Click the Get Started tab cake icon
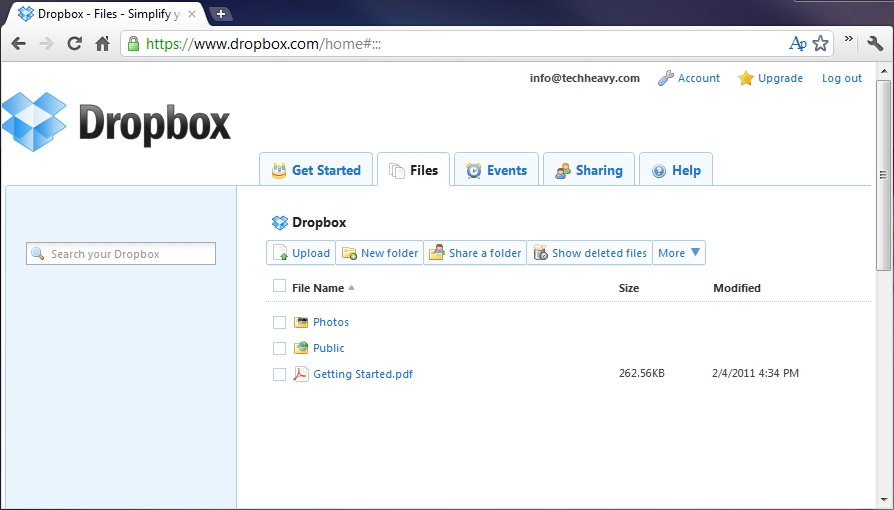The height and width of the screenshot is (510, 894). [x=279, y=171]
